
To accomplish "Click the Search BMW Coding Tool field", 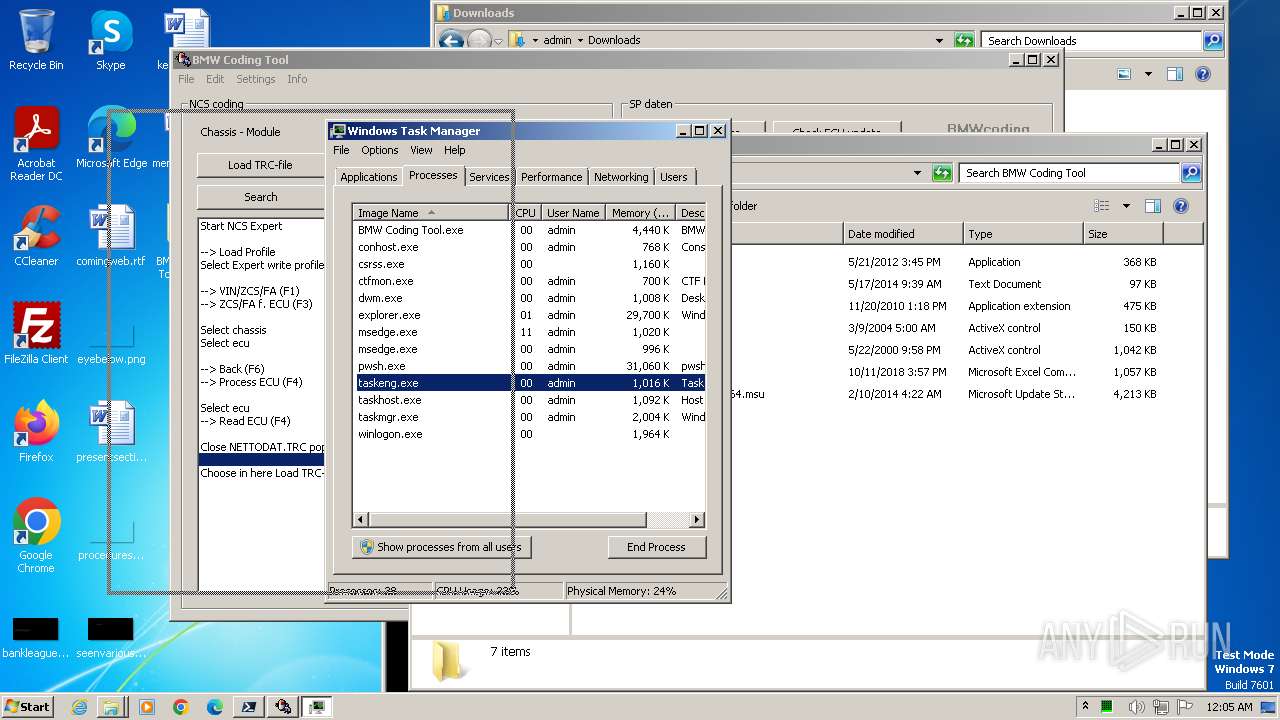I will (x=1069, y=173).
